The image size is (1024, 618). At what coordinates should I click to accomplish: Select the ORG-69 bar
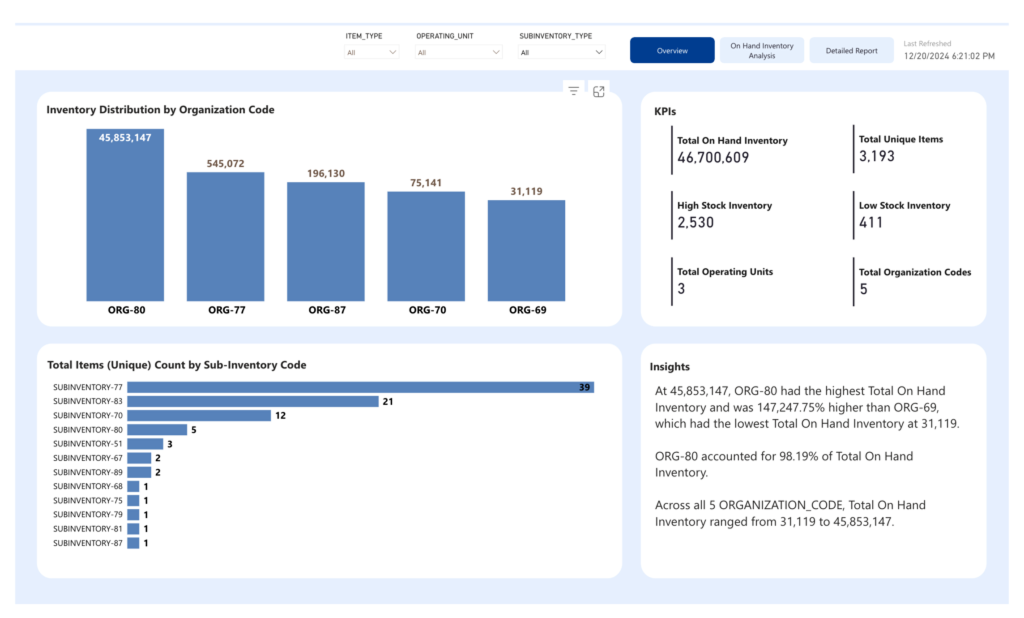pos(526,251)
